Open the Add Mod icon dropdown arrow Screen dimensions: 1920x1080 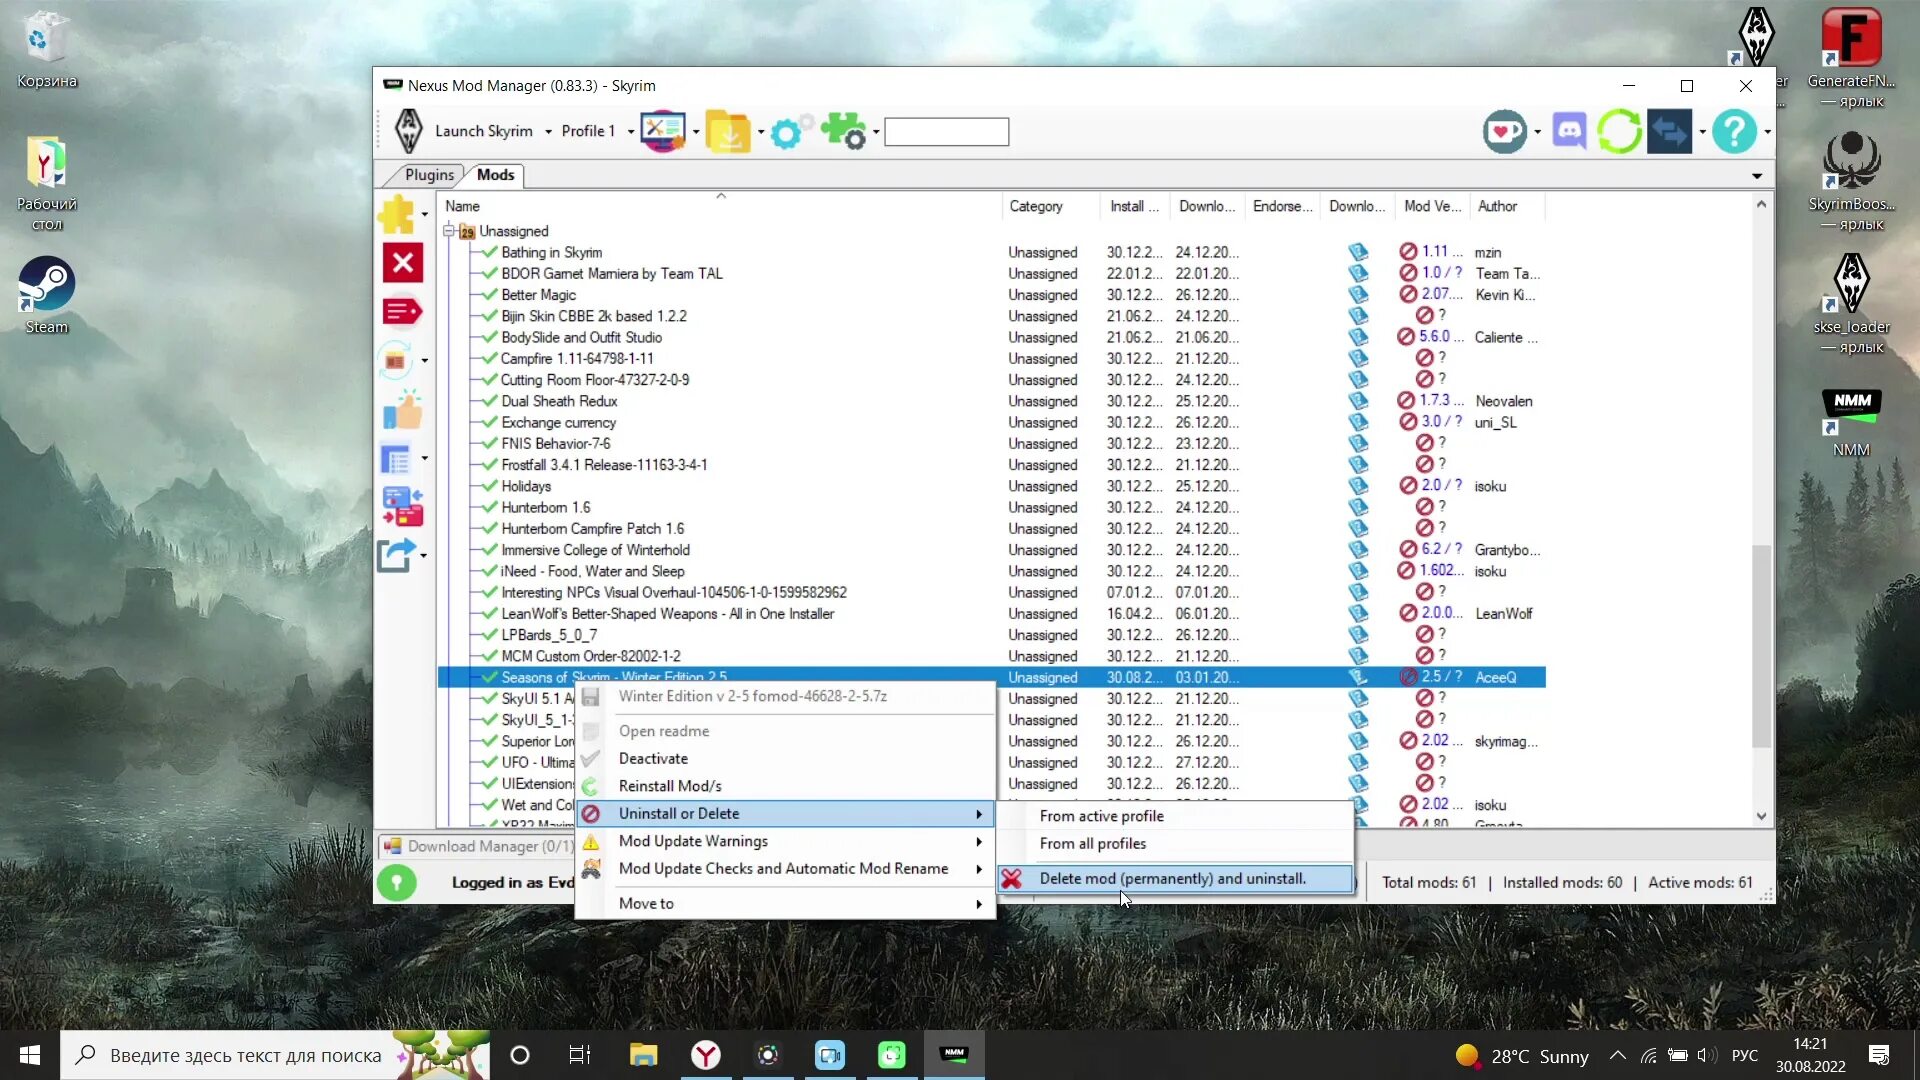click(x=425, y=215)
